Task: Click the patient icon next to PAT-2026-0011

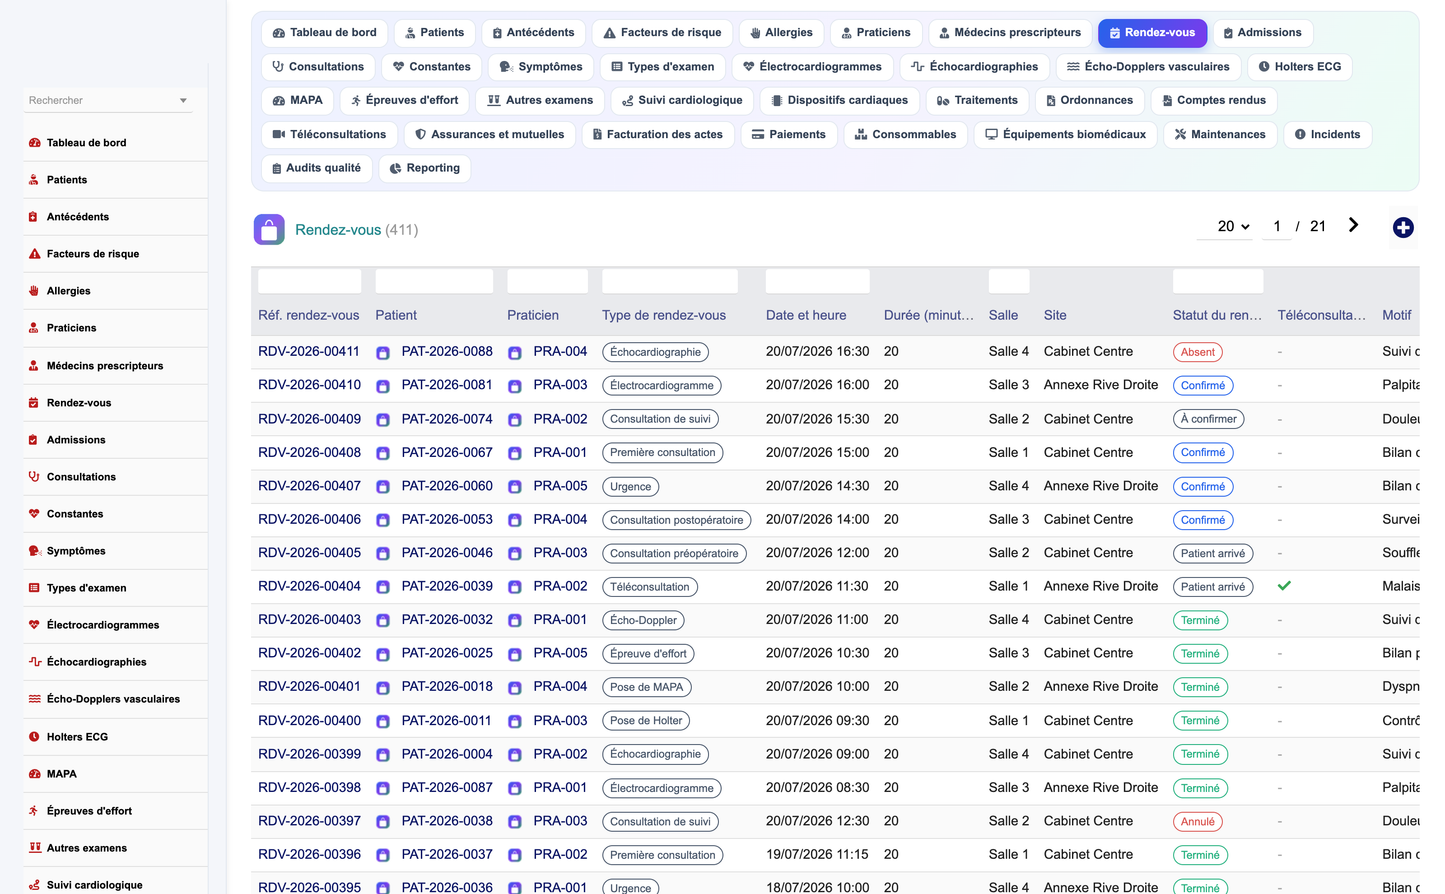Action: [383, 721]
